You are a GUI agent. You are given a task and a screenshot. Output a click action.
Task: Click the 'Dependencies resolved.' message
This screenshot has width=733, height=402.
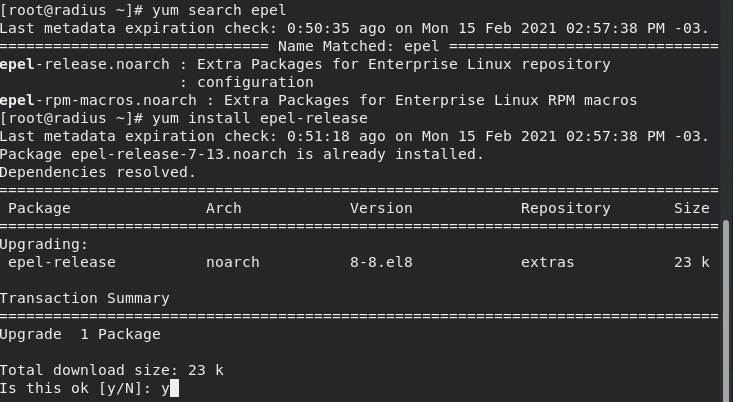(x=97, y=172)
